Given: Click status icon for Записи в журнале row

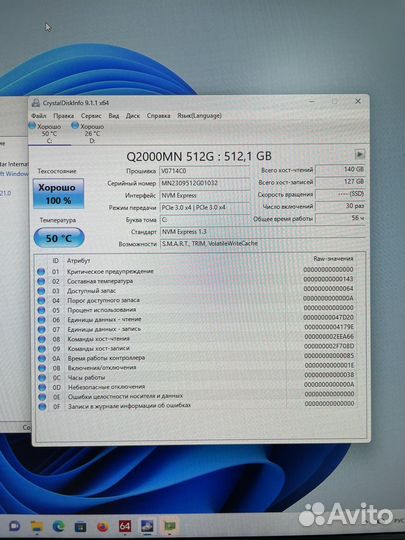Looking at the screenshot, I should 42,407.
